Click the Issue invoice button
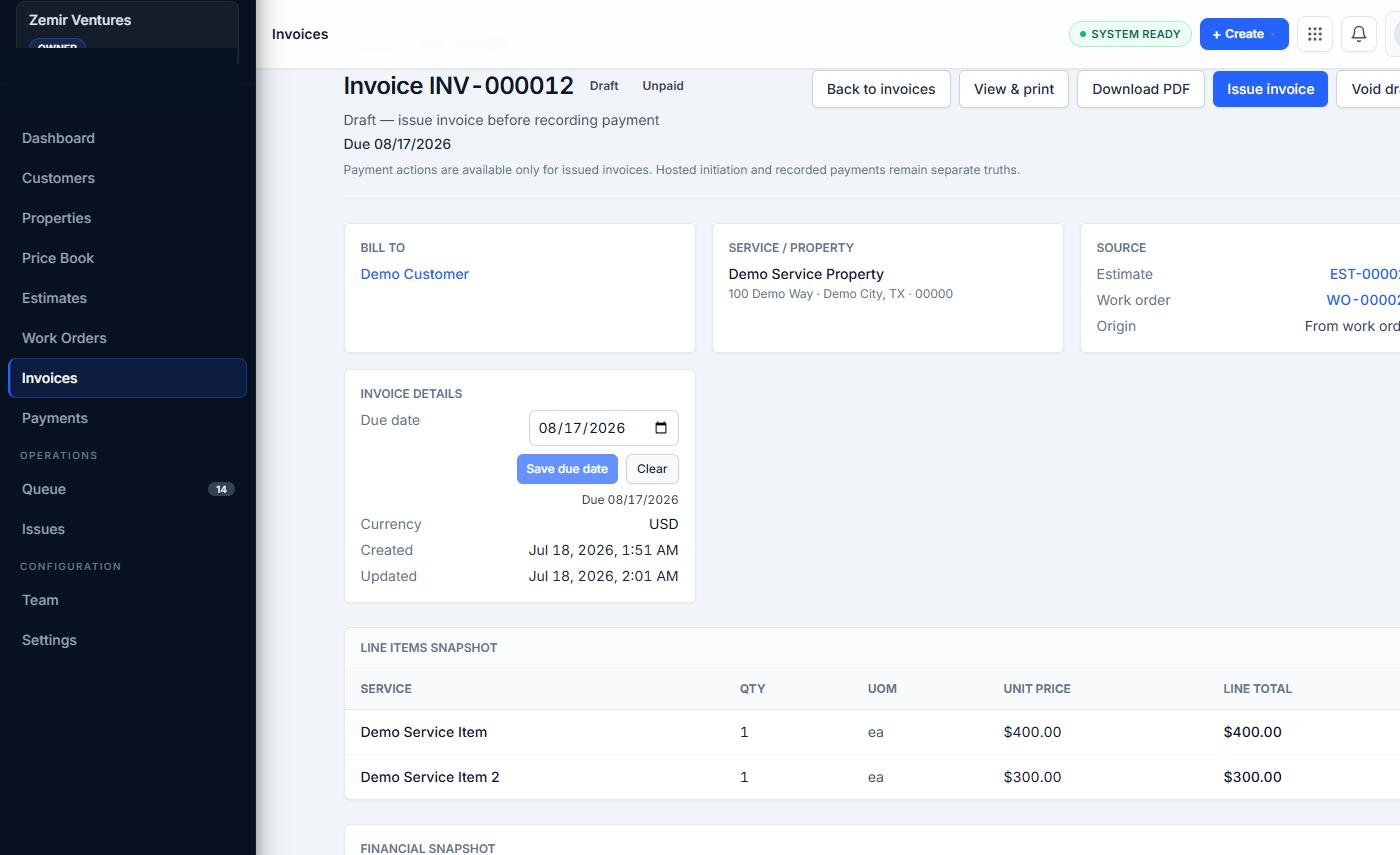This screenshot has height=855, width=1400. pos(1270,89)
